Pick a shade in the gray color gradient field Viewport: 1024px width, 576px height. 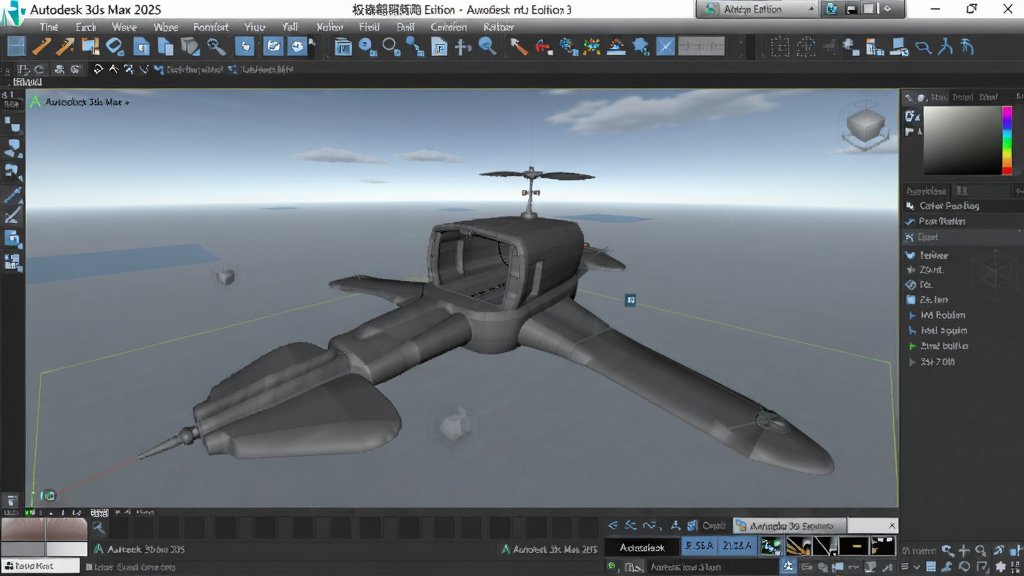click(962, 140)
